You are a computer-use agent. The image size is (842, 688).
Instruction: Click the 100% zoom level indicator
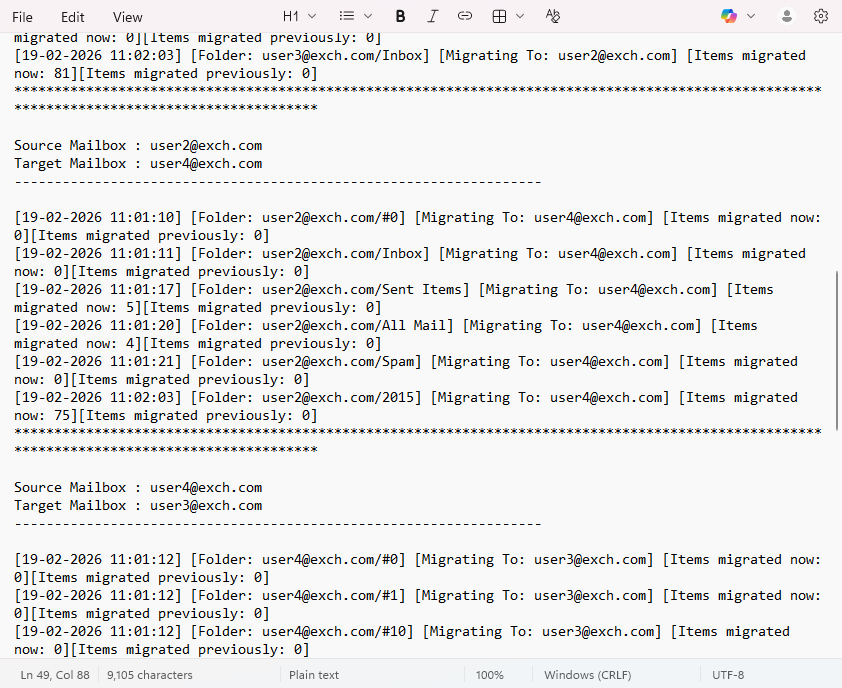(489, 675)
